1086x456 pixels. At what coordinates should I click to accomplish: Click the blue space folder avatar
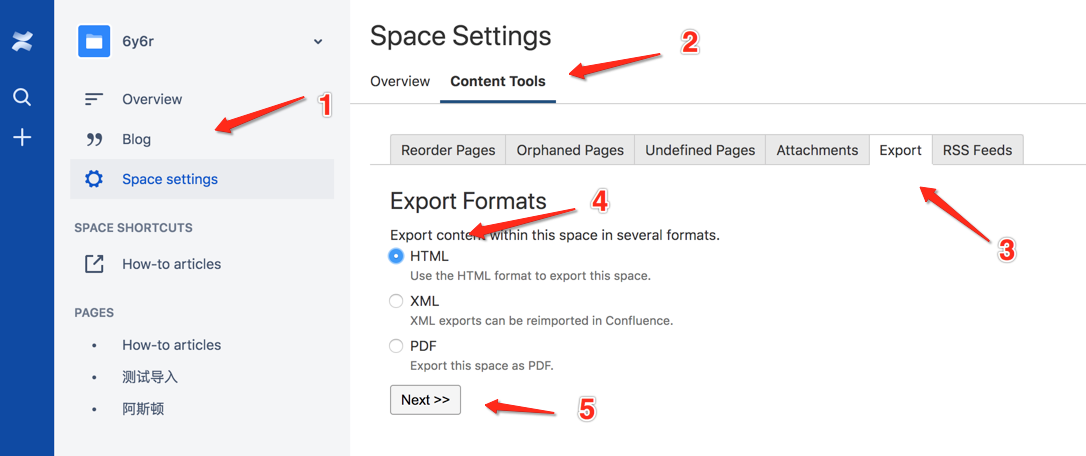(x=94, y=41)
